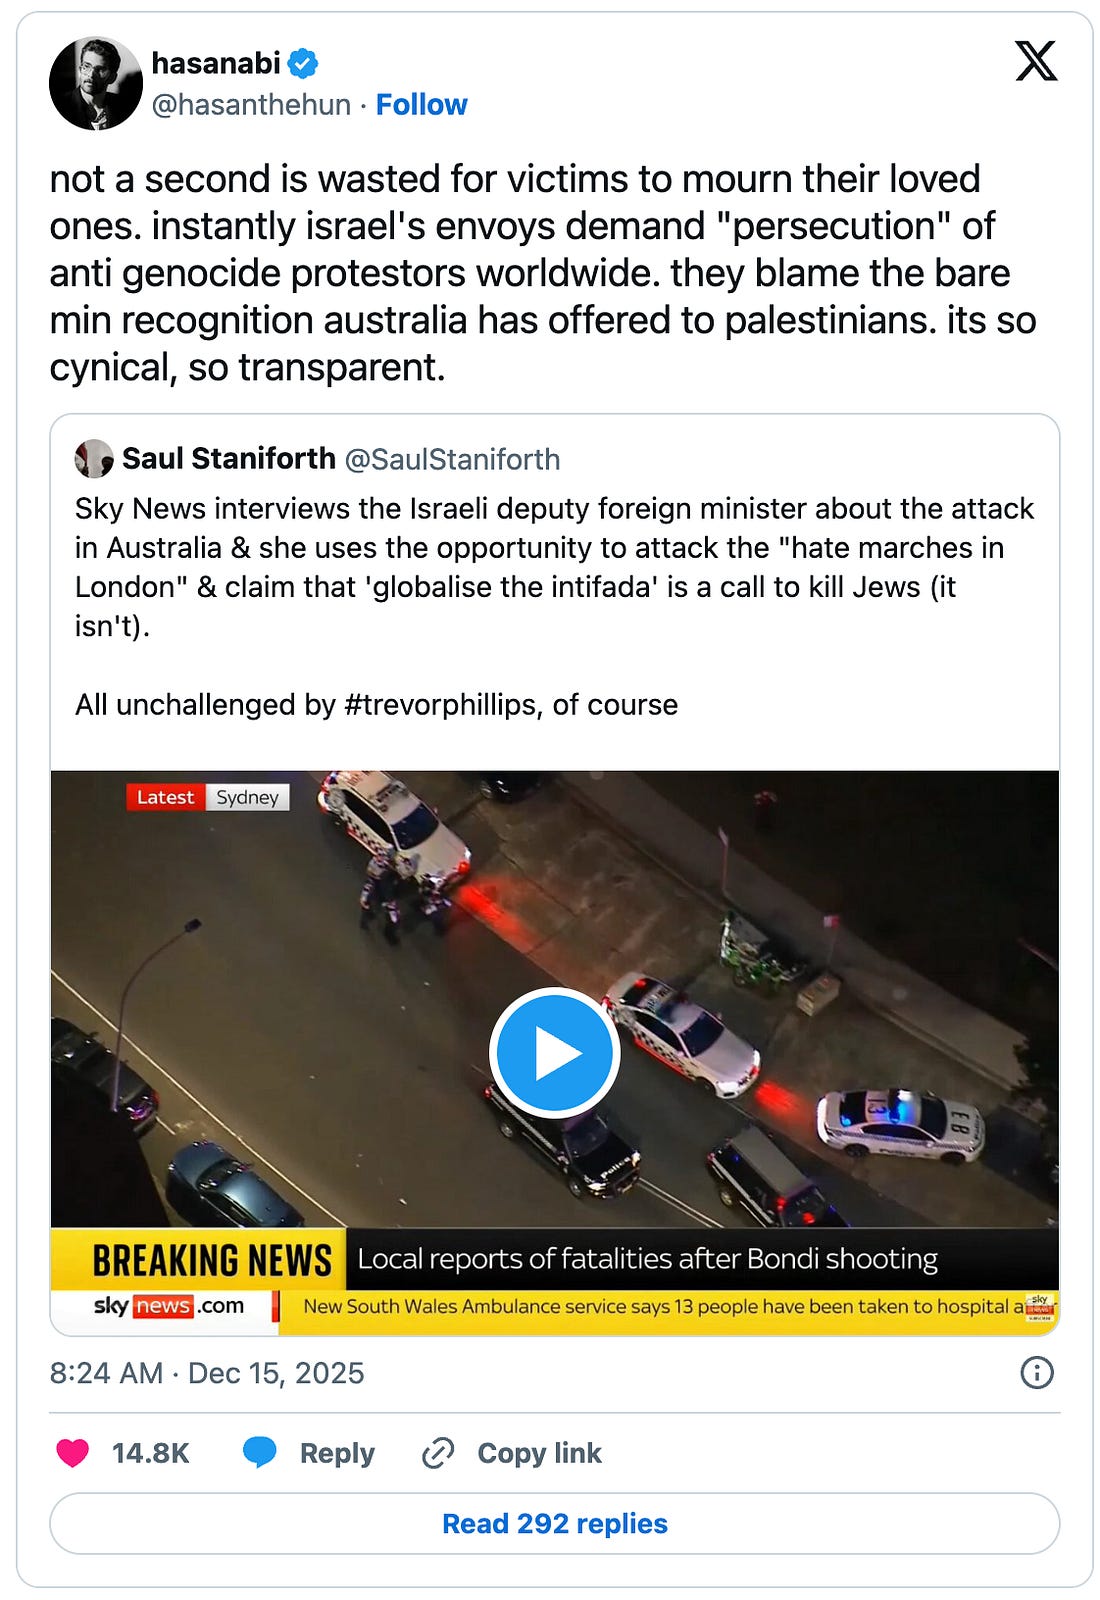Click the @SaulStaniforth handle
This screenshot has height=1600, width=1100.
[x=452, y=459]
